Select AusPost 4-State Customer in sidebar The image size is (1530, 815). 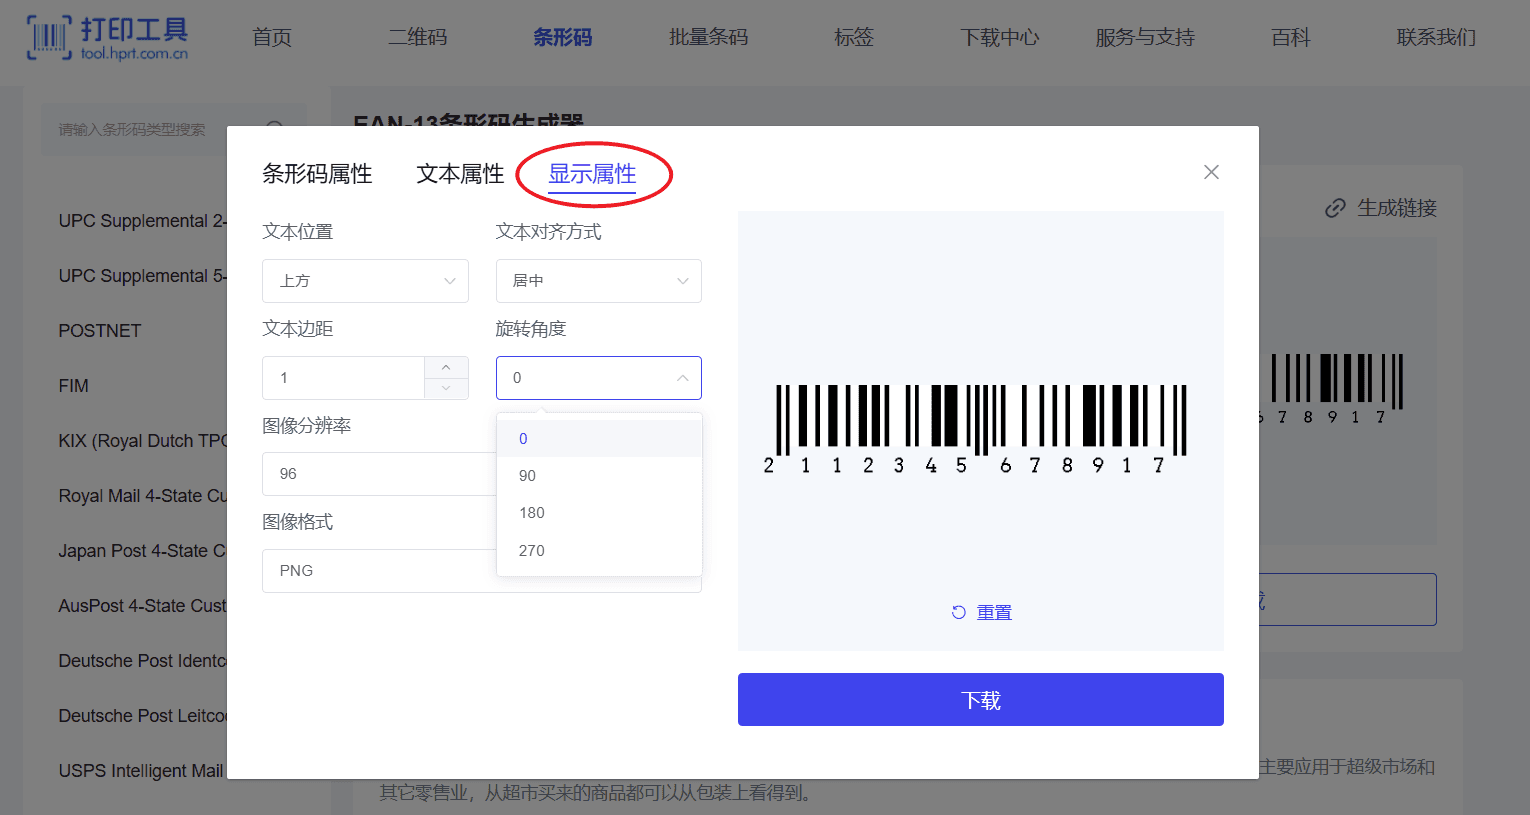[x=142, y=606]
